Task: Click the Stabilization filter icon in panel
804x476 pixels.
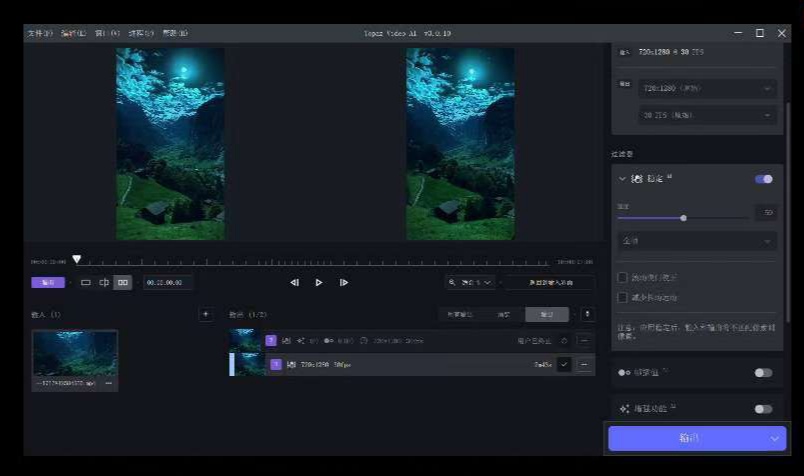Action: pyautogui.click(x=637, y=179)
